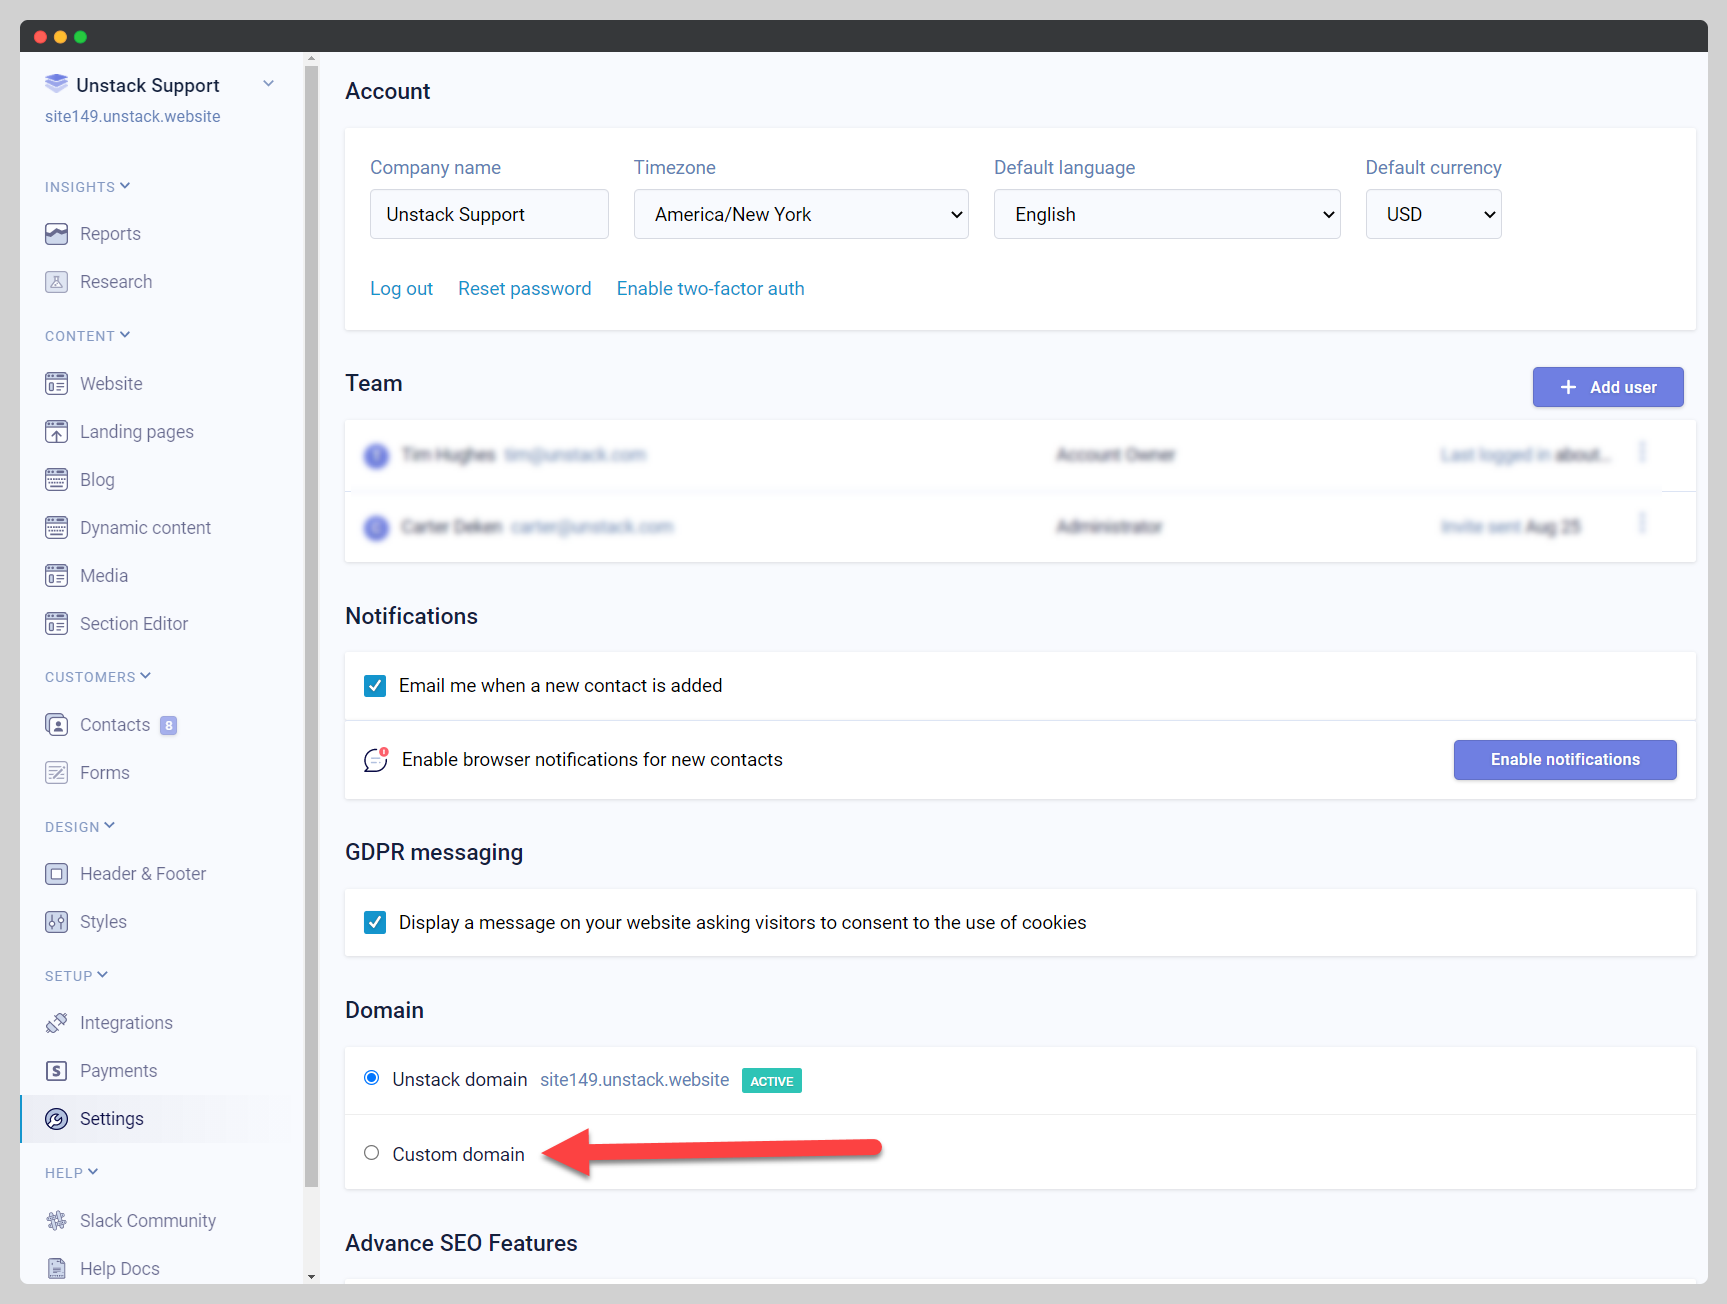Select the Custom domain radio button

372,1153
